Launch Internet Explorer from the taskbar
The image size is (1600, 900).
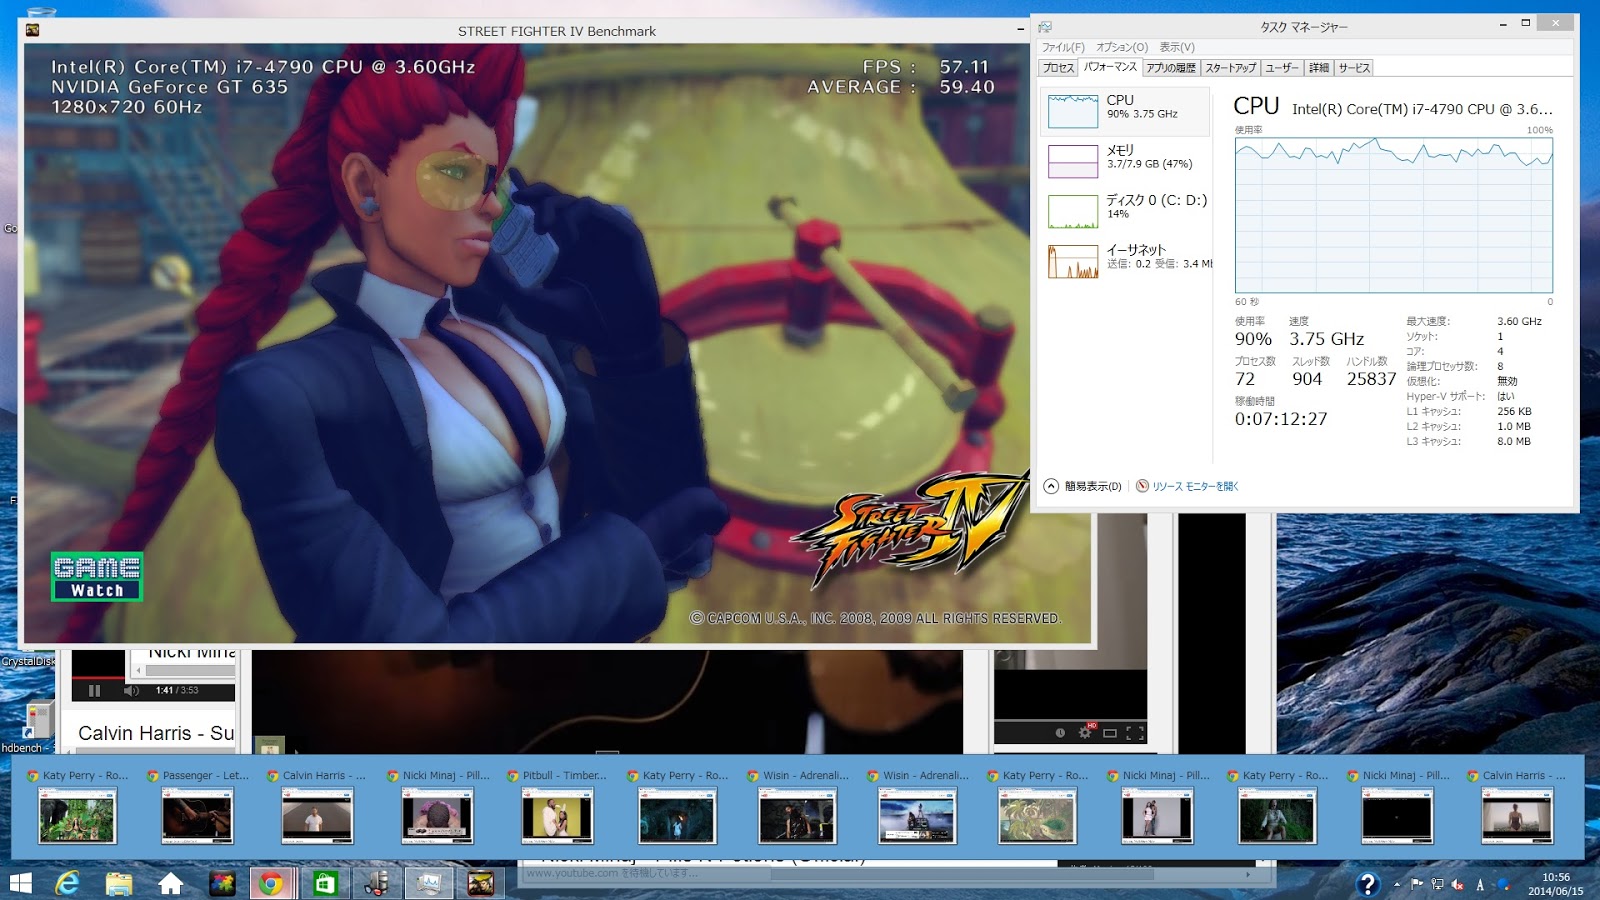click(x=67, y=883)
